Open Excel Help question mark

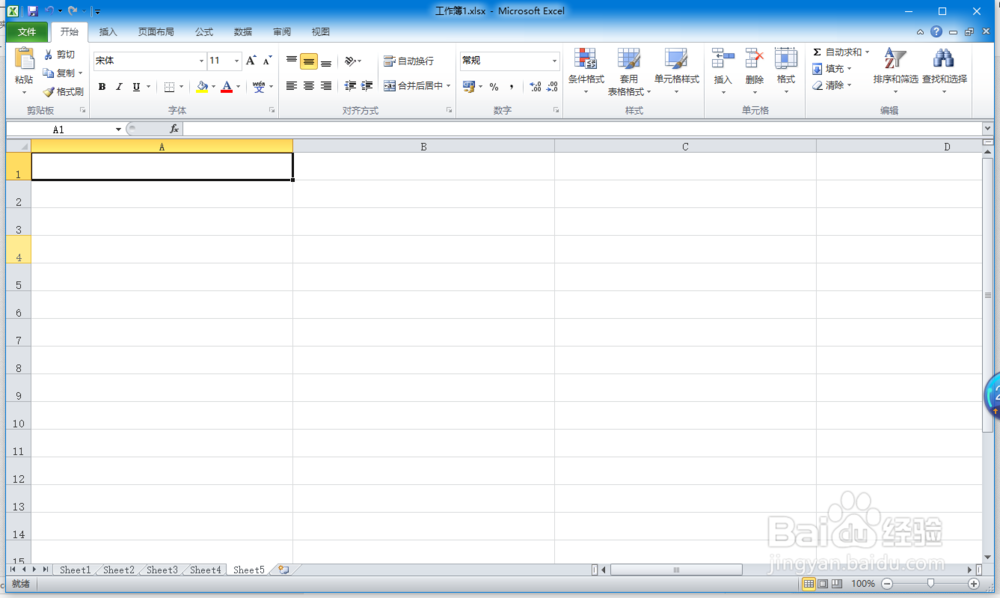click(x=936, y=31)
